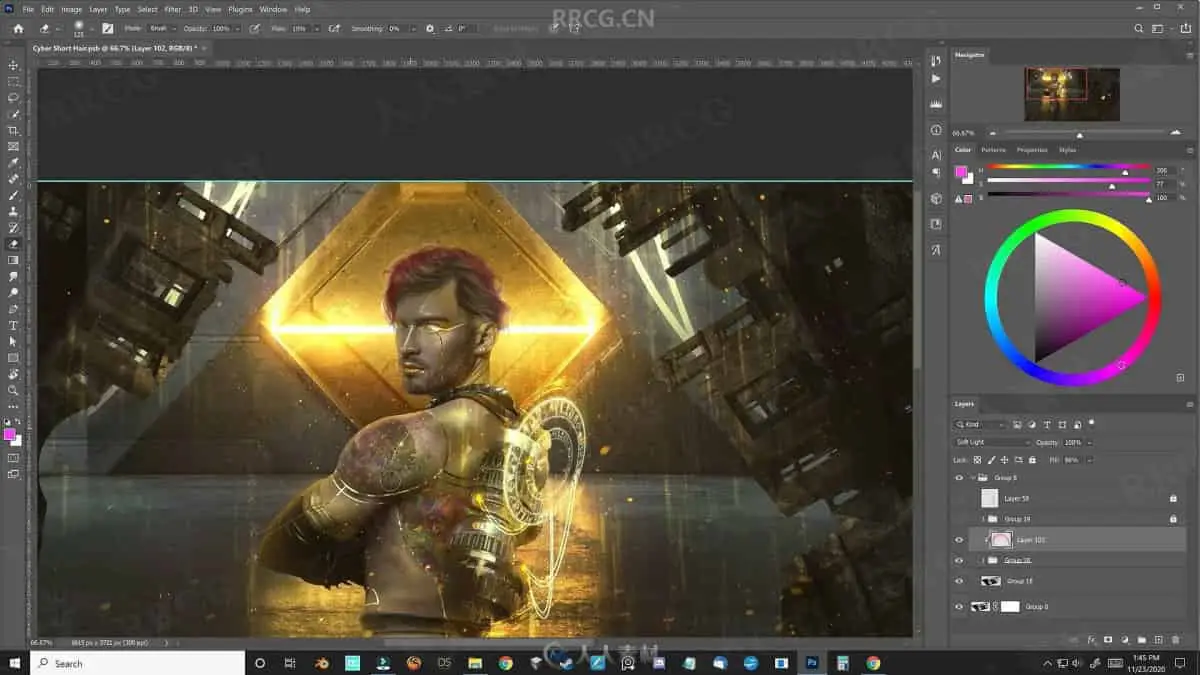Open the Soft Light blend mode dropdown
Viewport: 1200px width, 675px height.
992,442
